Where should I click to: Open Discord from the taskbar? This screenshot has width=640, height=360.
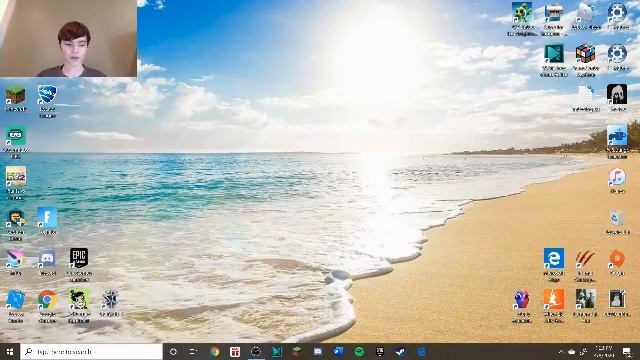click(318, 351)
